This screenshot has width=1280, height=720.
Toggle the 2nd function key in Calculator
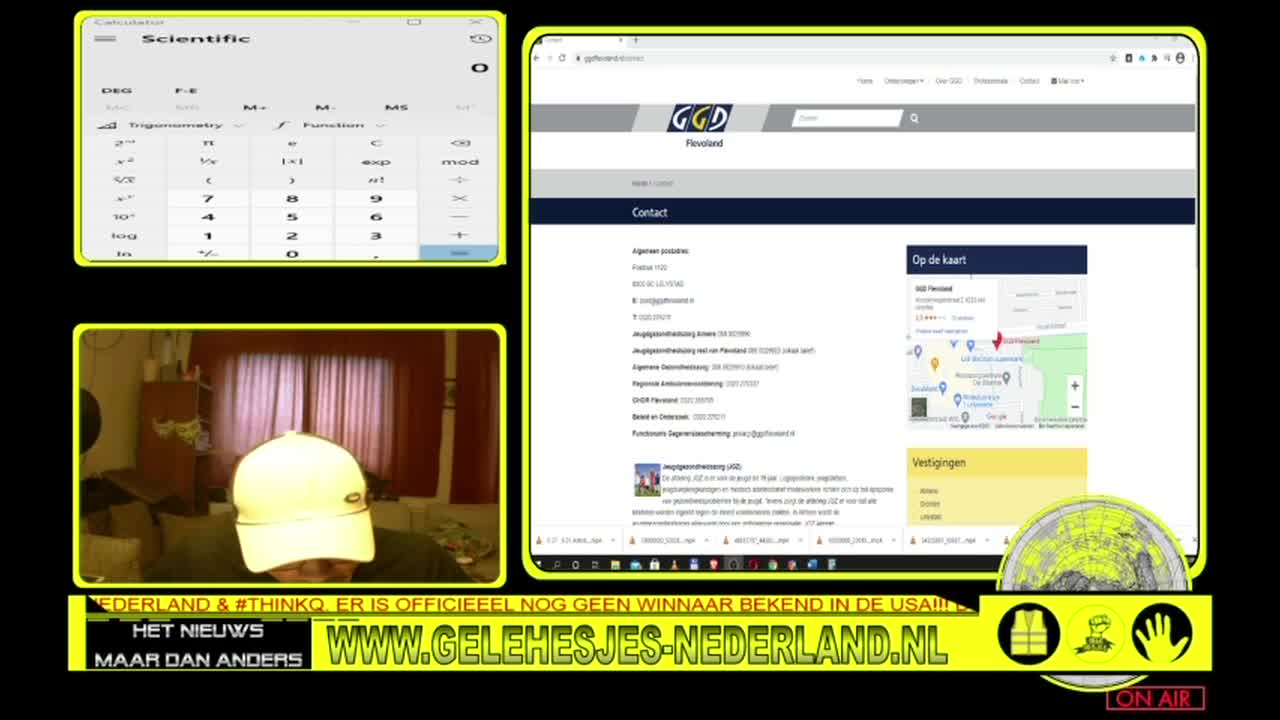point(124,143)
